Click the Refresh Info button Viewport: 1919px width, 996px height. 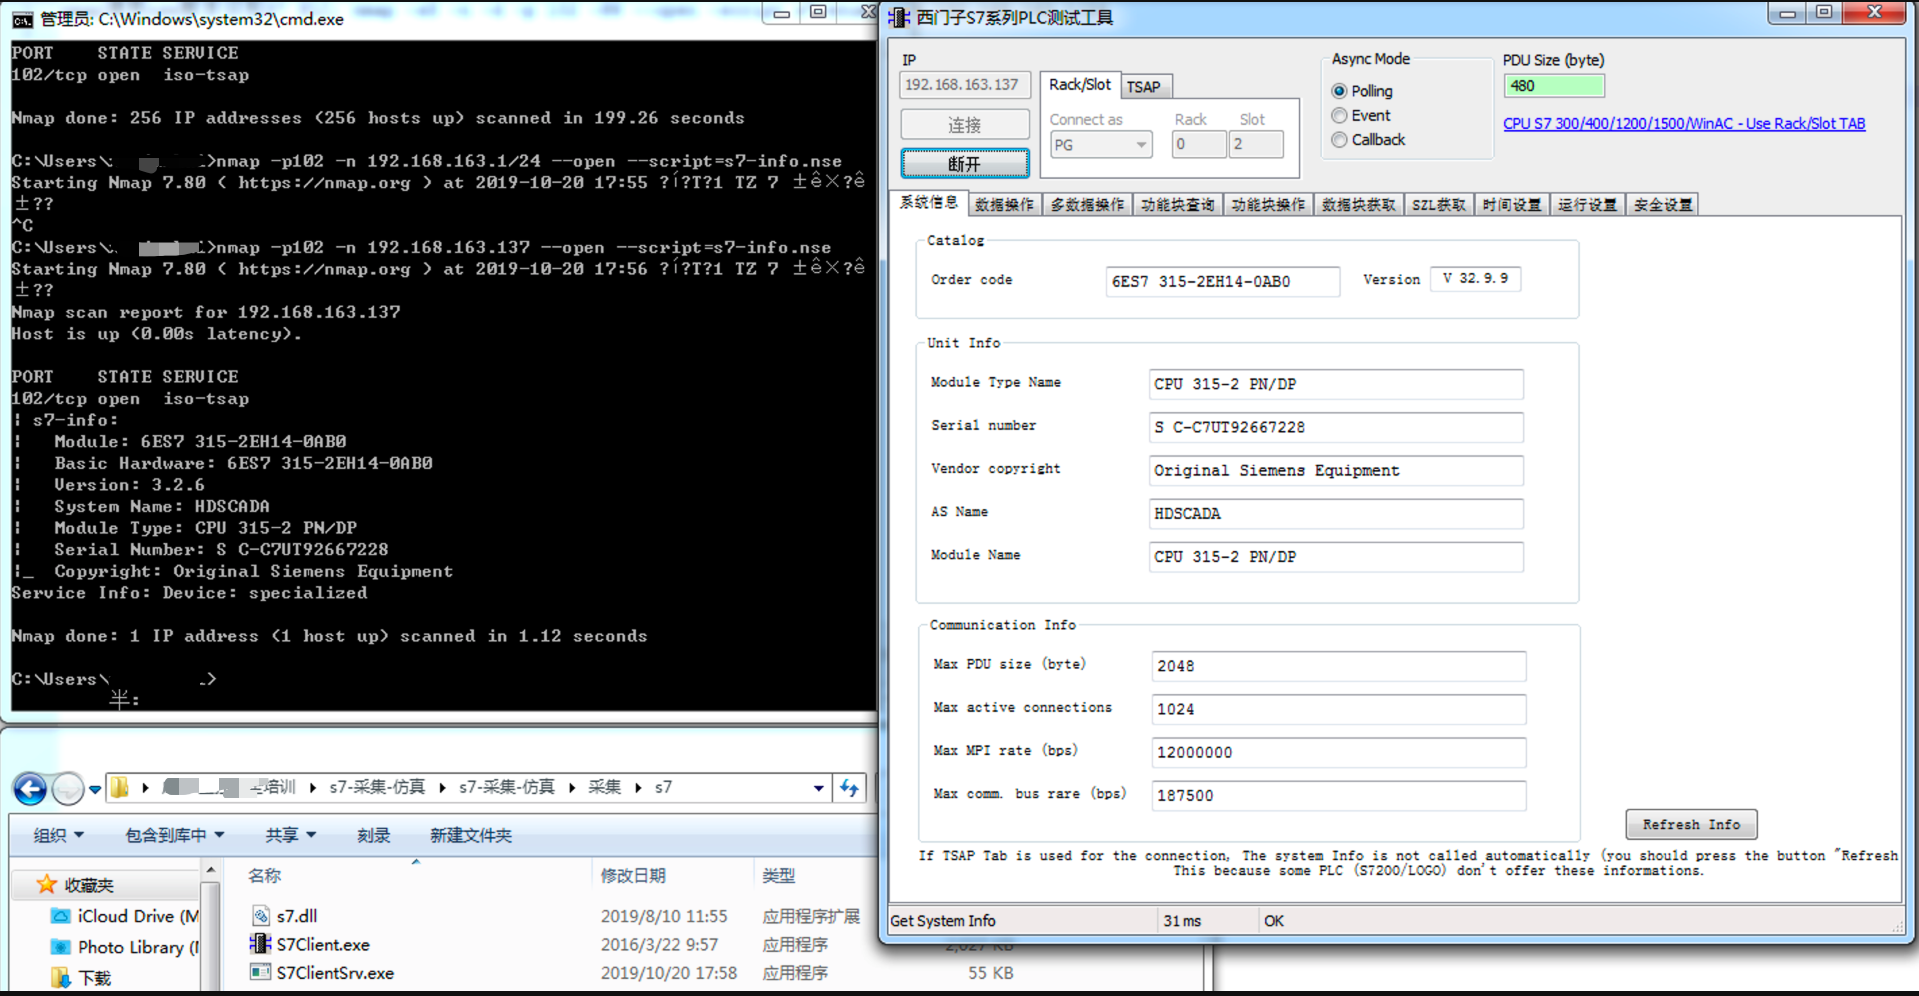click(1691, 825)
